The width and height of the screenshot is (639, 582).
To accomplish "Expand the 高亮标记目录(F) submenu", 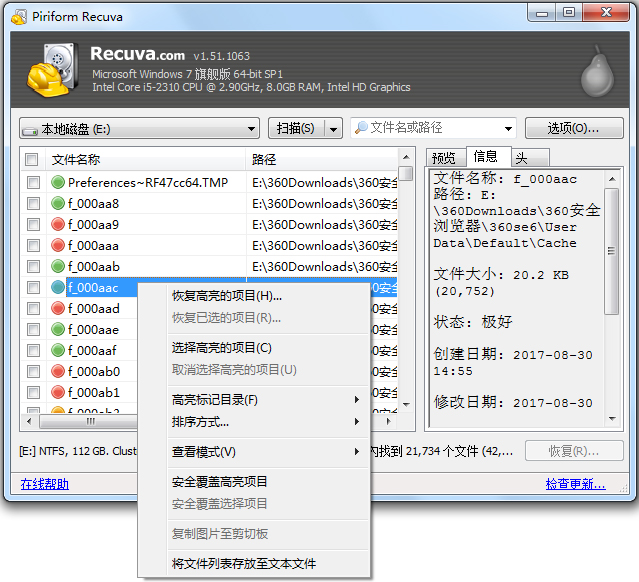I will click(x=357, y=400).
